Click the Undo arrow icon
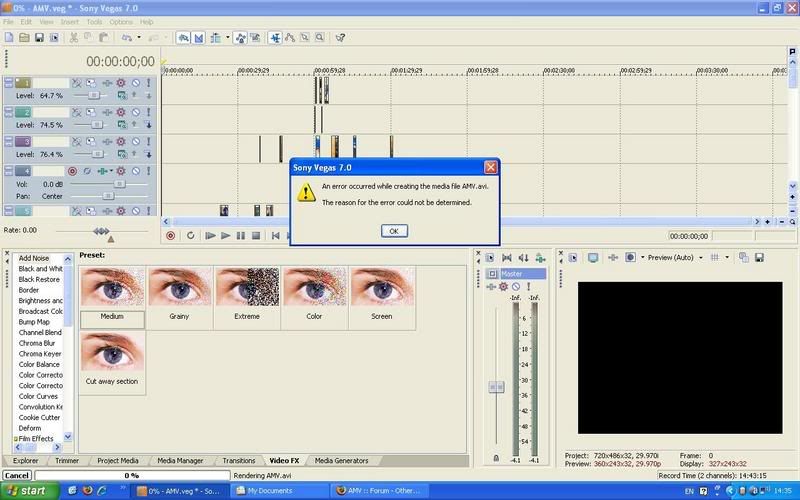This screenshot has width=800, height=500. pyautogui.click(x=127, y=37)
